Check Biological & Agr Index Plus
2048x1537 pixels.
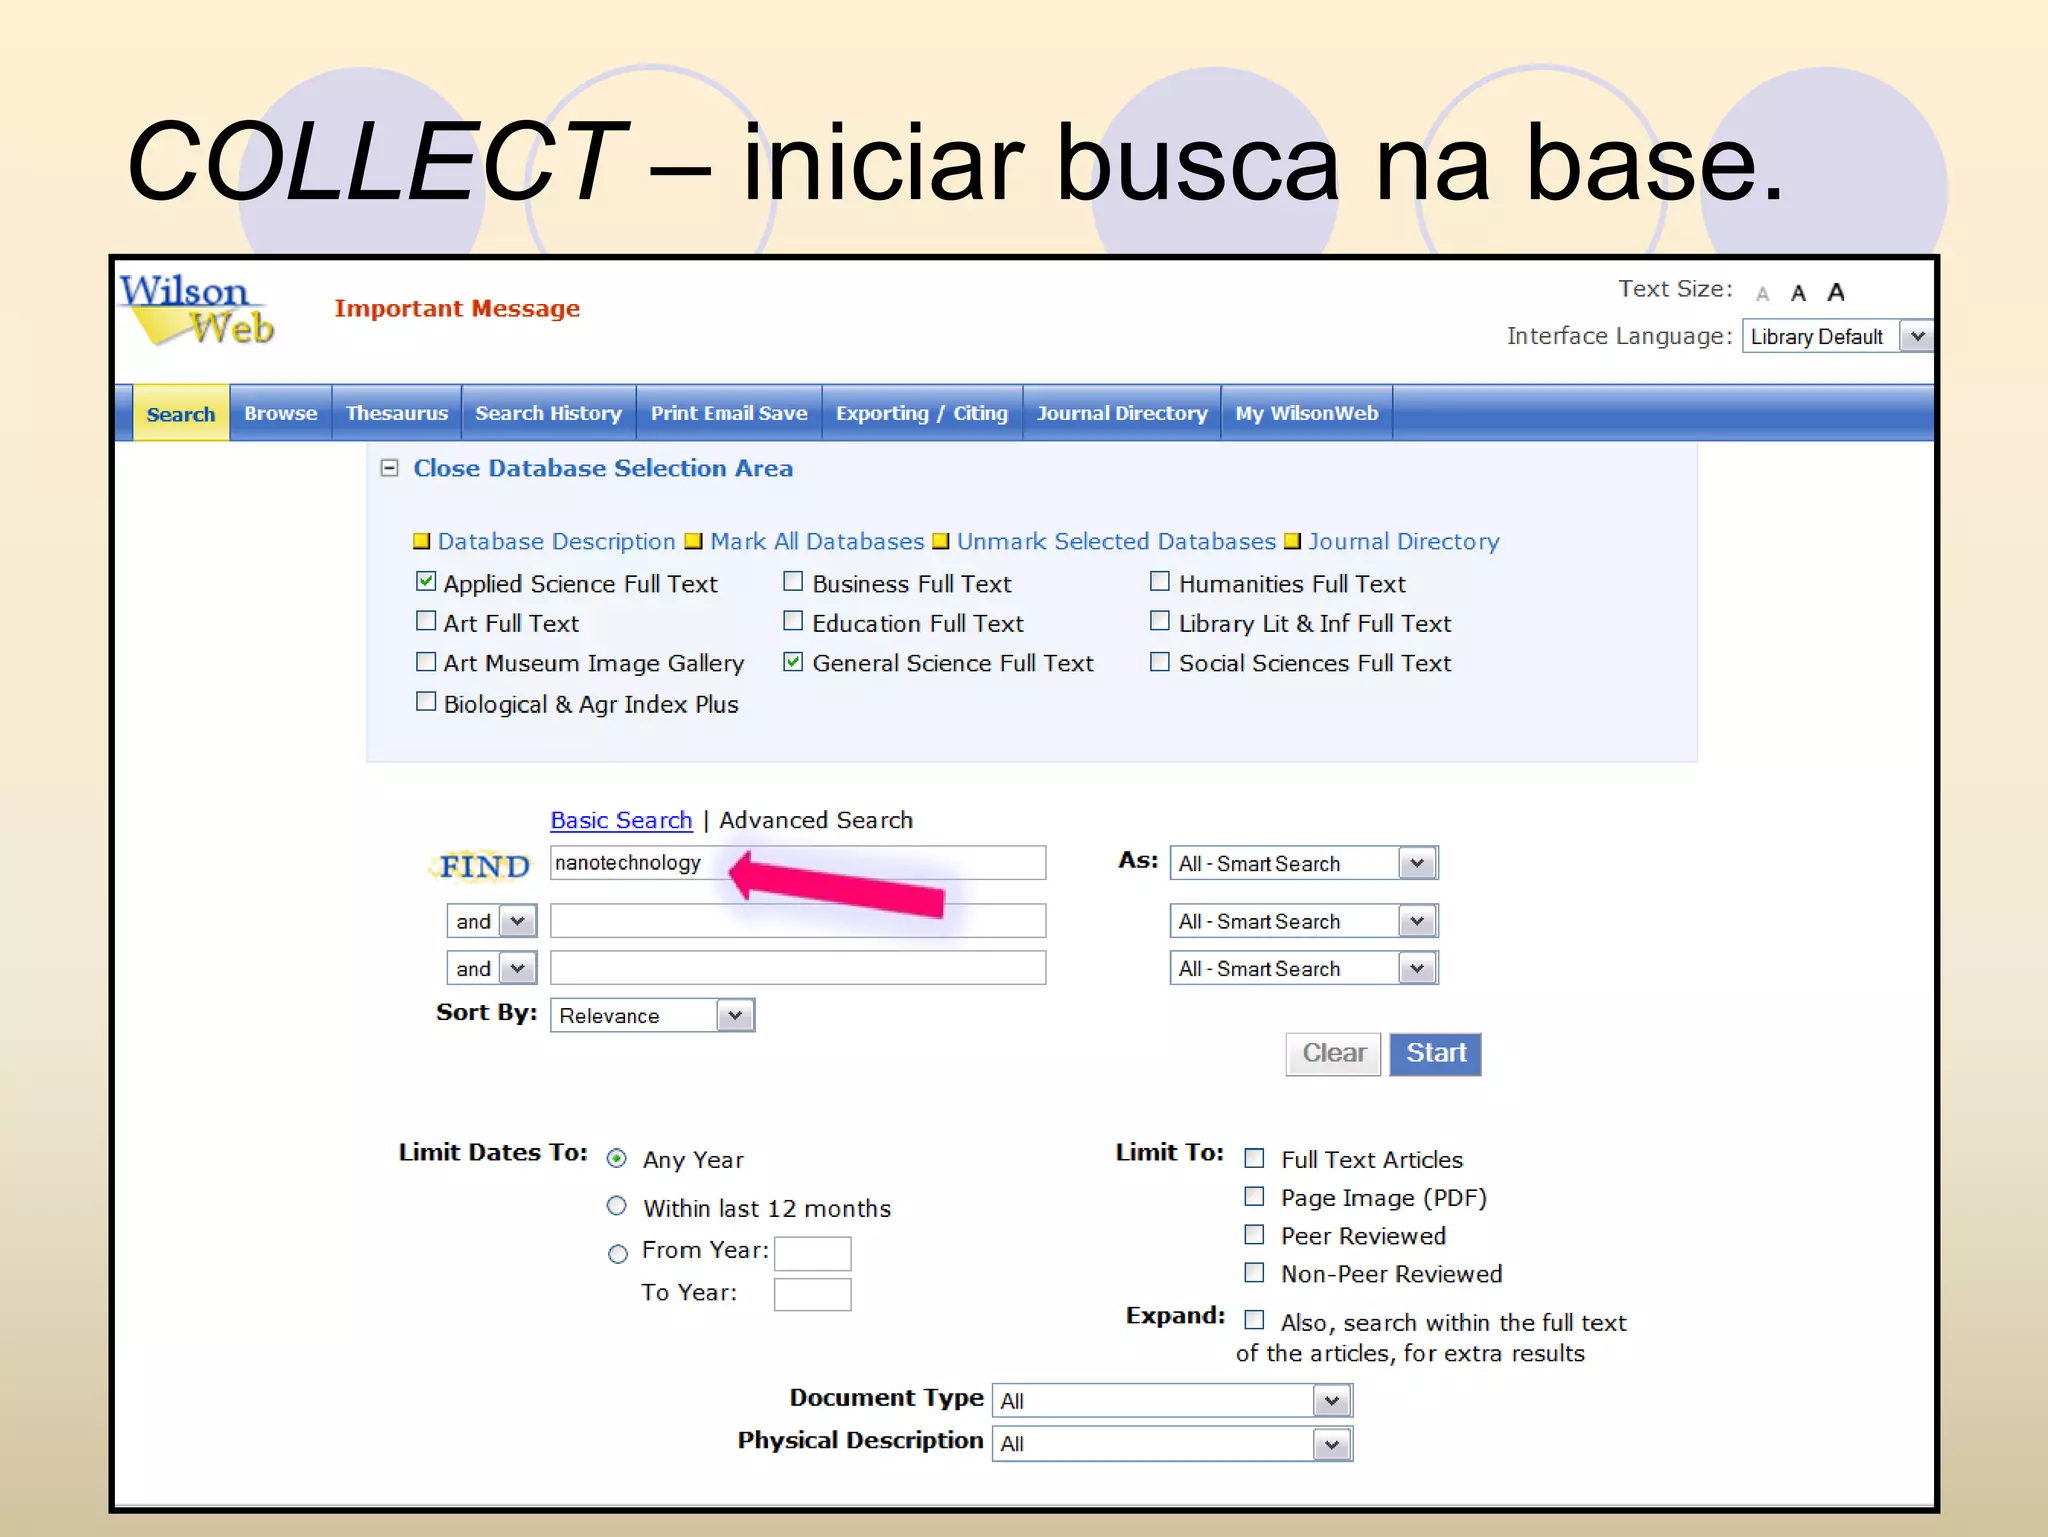pyautogui.click(x=426, y=702)
